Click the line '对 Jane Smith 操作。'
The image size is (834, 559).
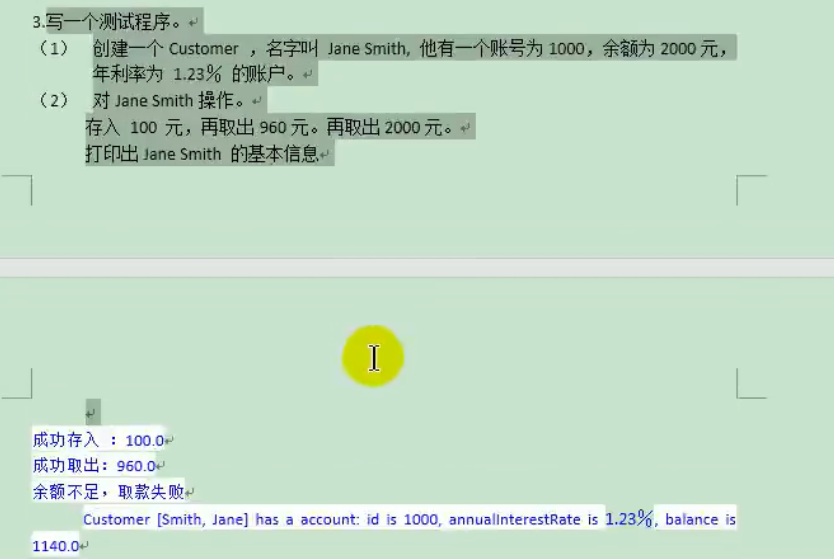(x=169, y=100)
